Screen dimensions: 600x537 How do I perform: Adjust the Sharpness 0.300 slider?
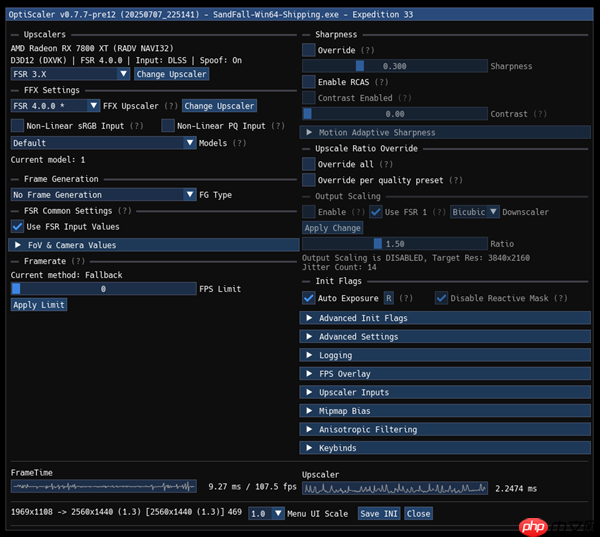tap(395, 66)
